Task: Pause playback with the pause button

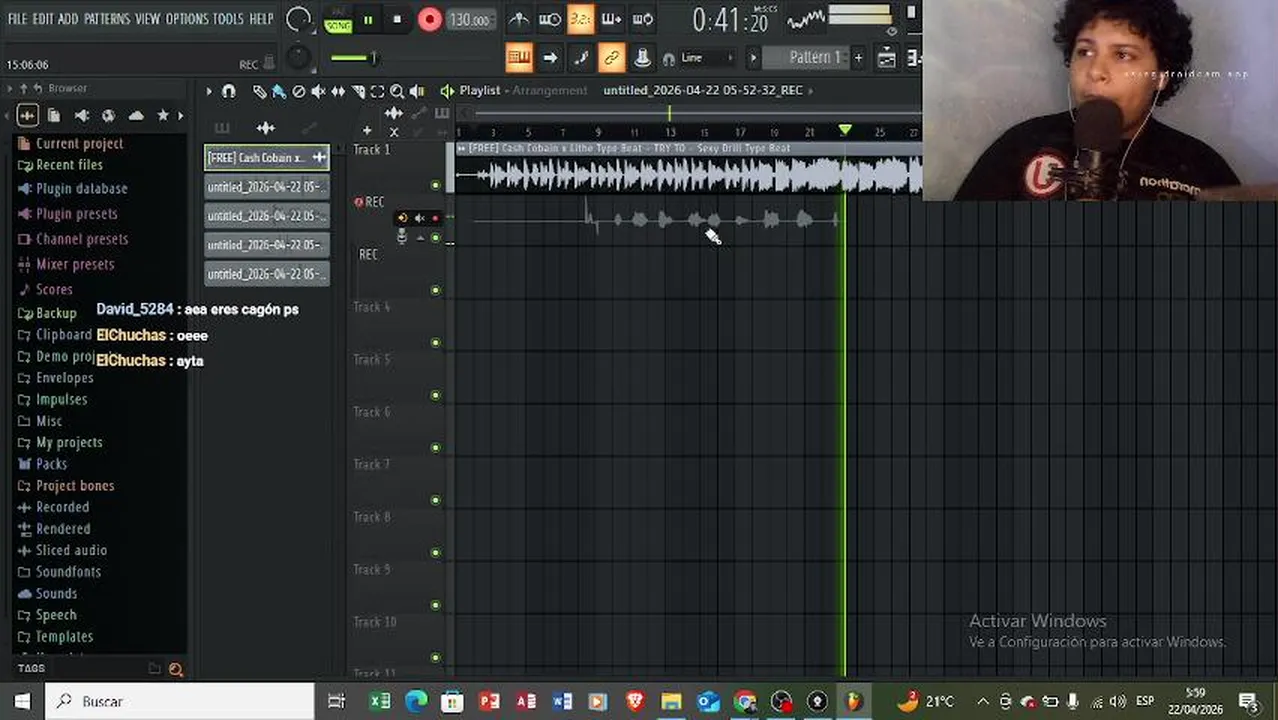Action: coord(368,19)
